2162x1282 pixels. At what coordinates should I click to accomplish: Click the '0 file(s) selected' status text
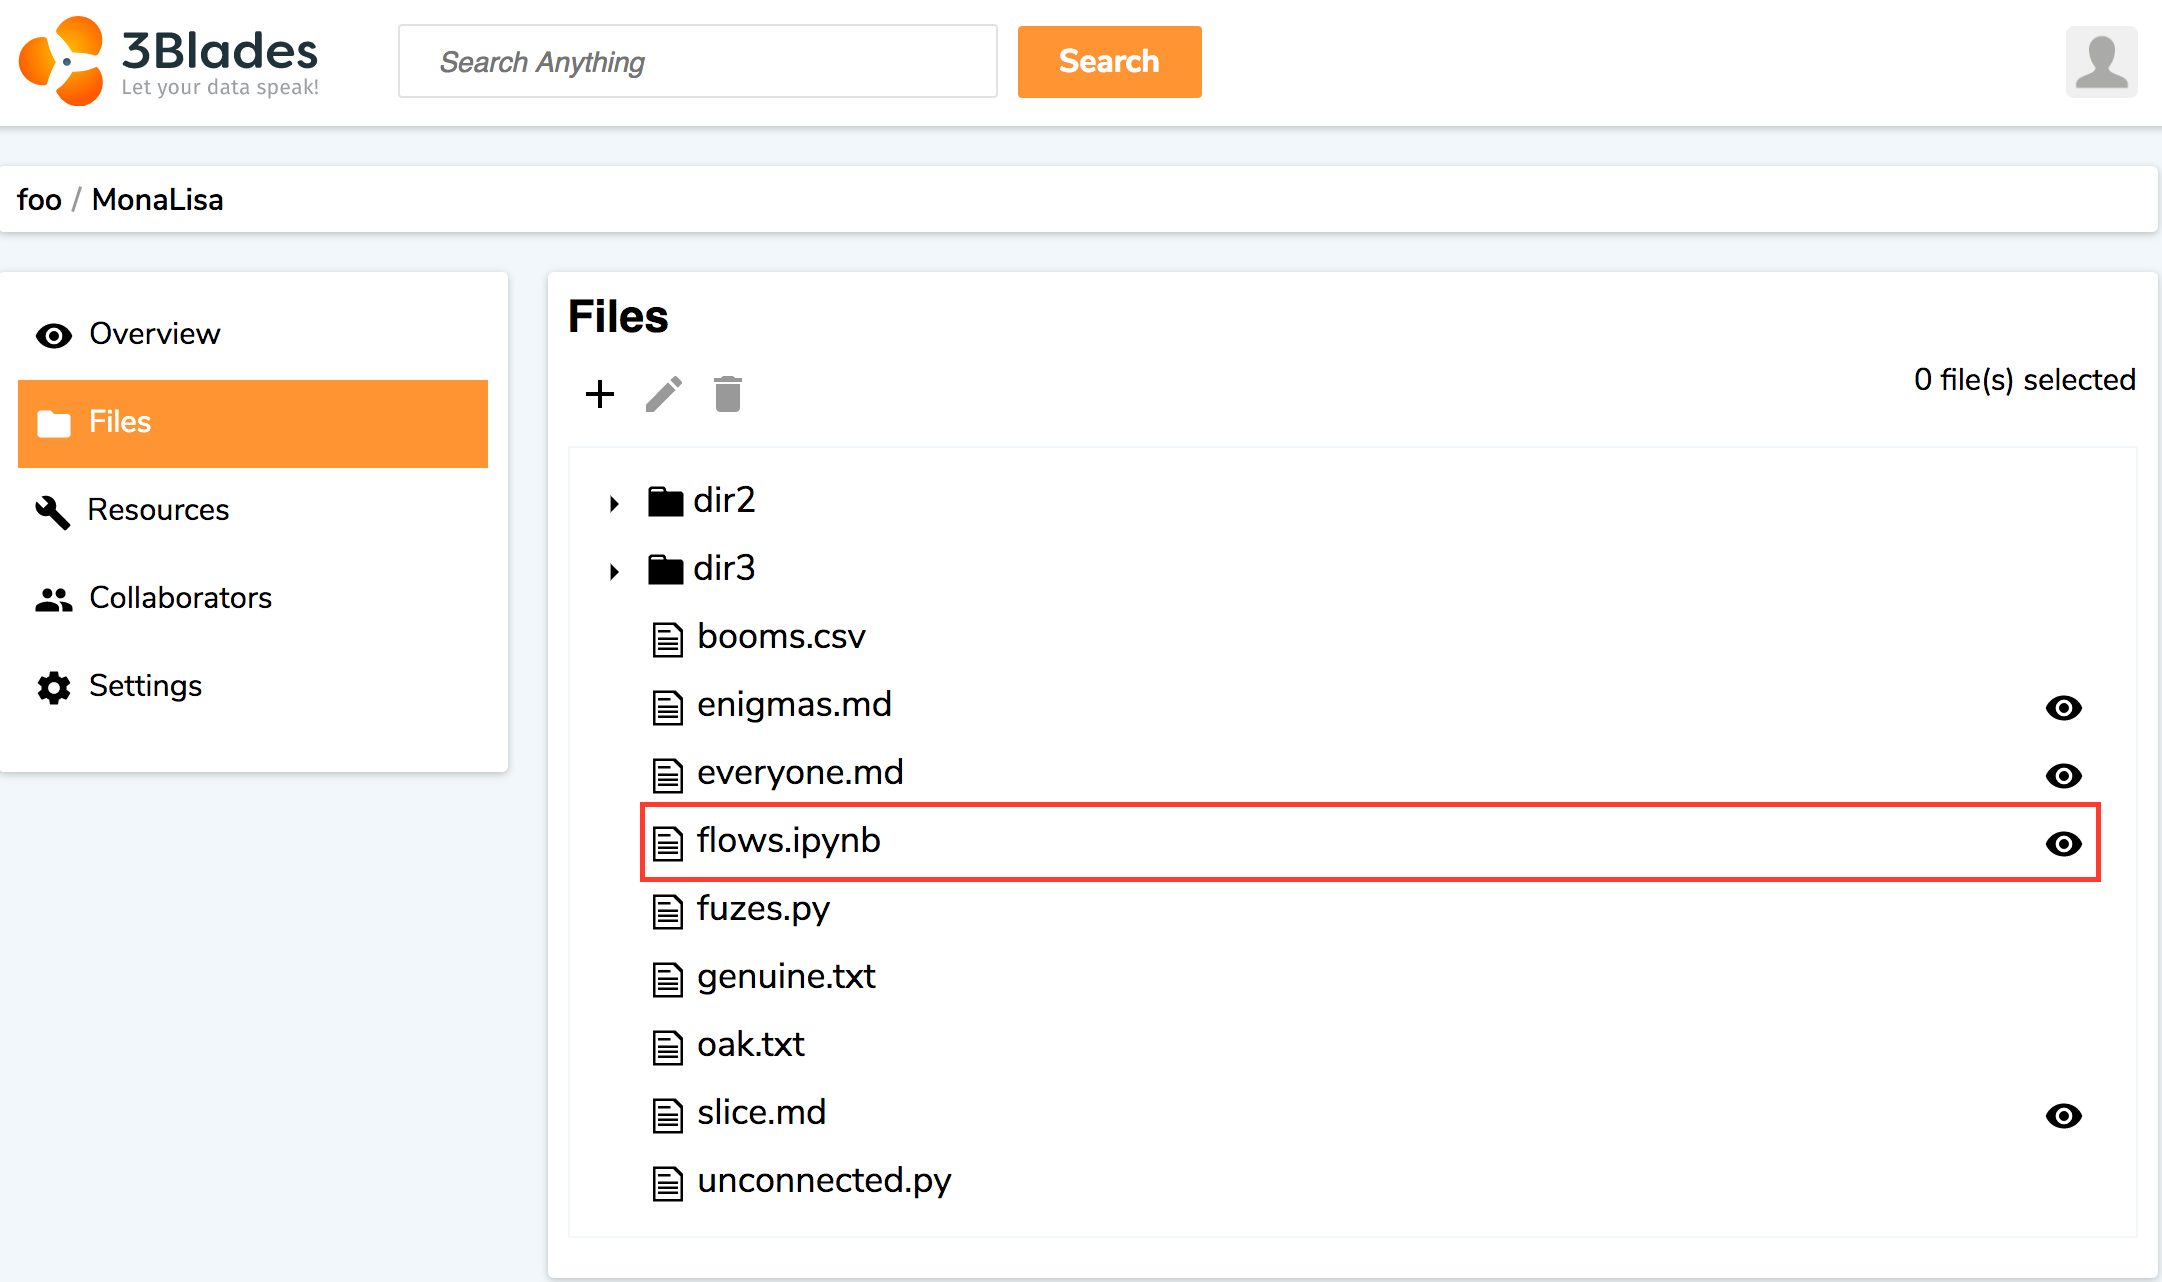click(x=2024, y=380)
